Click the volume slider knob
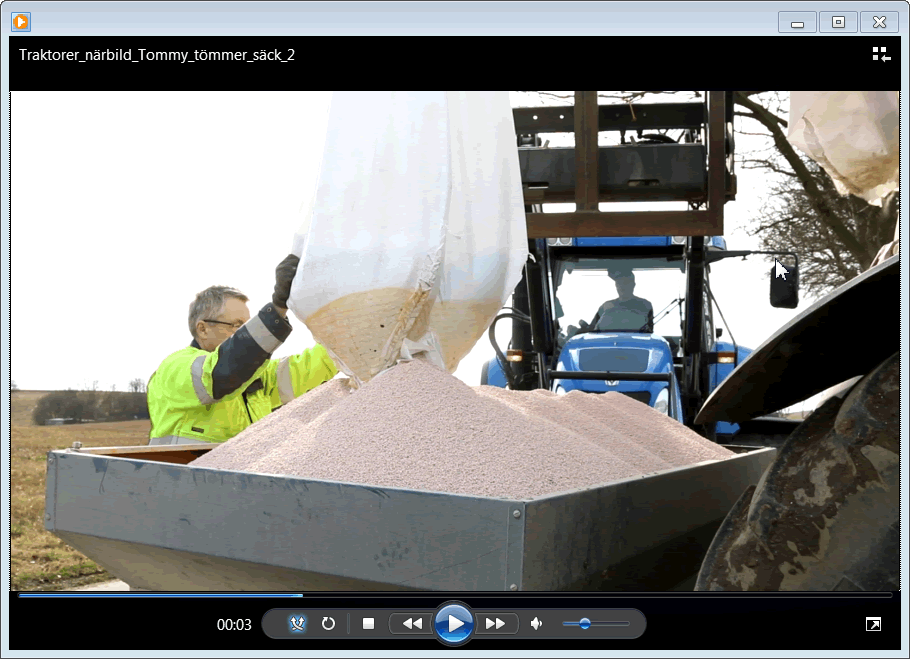The width and height of the screenshot is (910, 659). [585, 624]
